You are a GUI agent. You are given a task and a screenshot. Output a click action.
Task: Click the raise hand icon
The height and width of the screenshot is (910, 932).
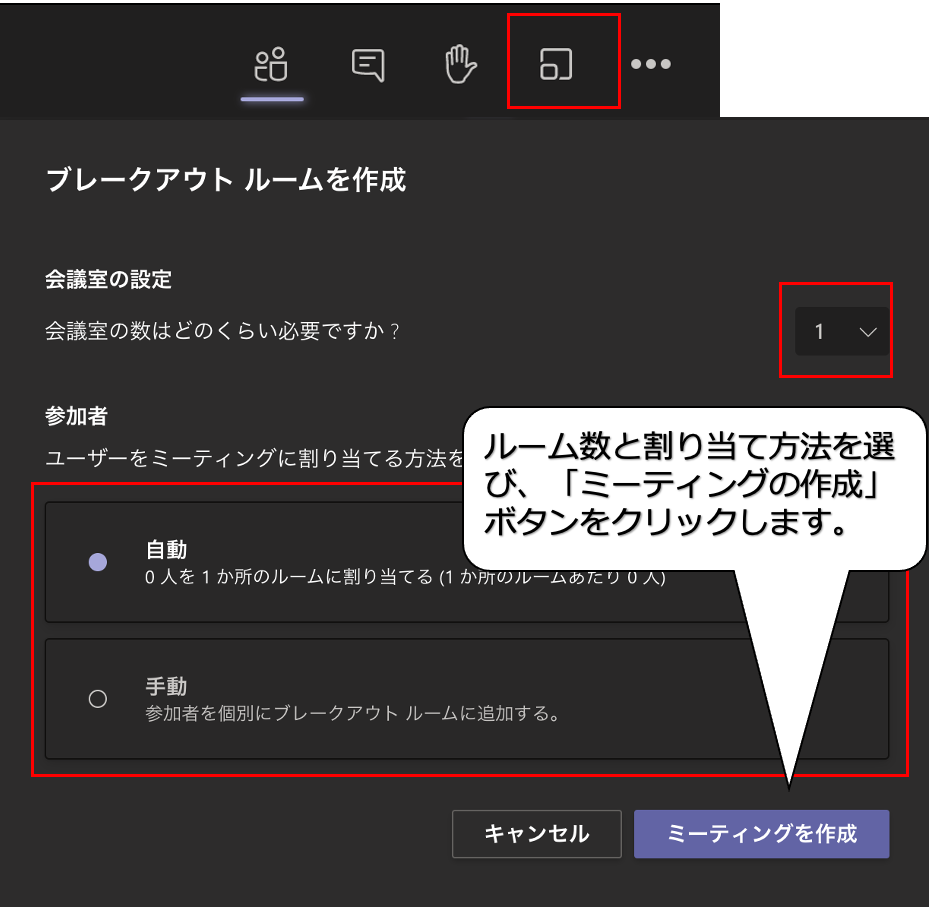pos(460,65)
